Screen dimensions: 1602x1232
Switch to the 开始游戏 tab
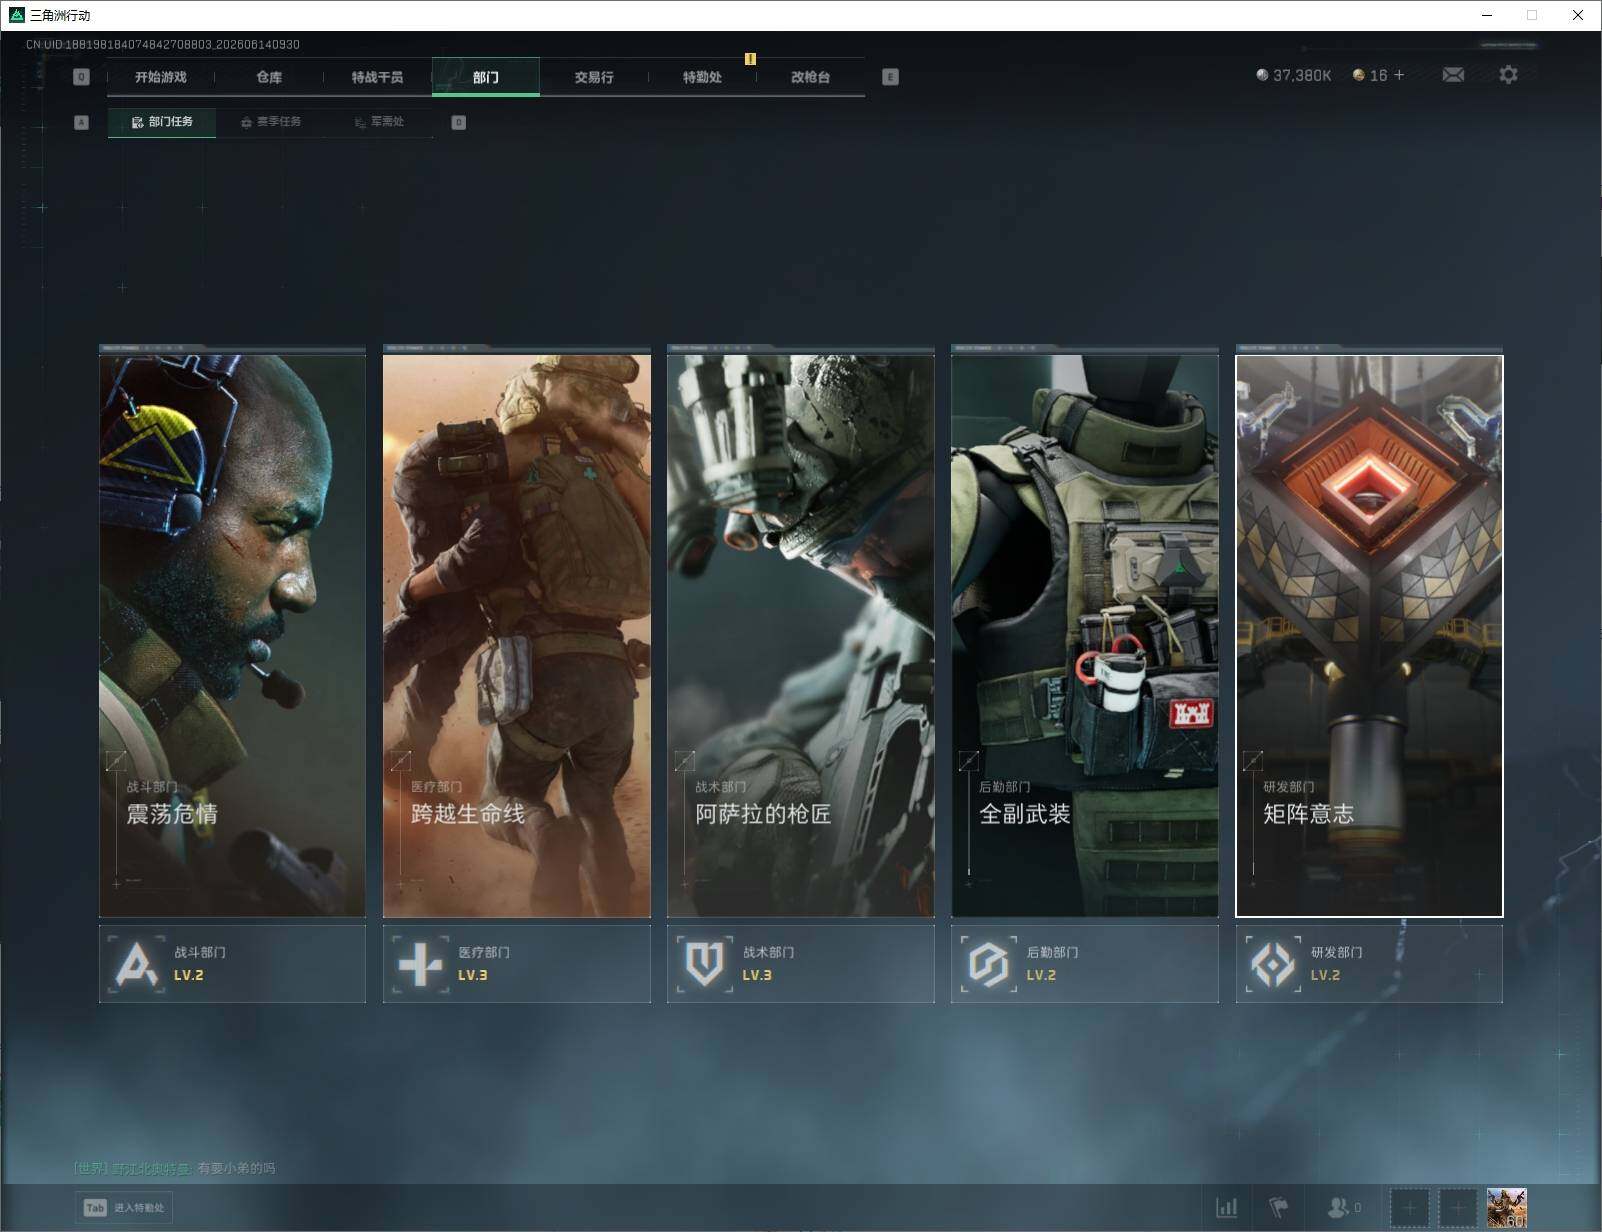pyautogui.click(x=161, y=77)
